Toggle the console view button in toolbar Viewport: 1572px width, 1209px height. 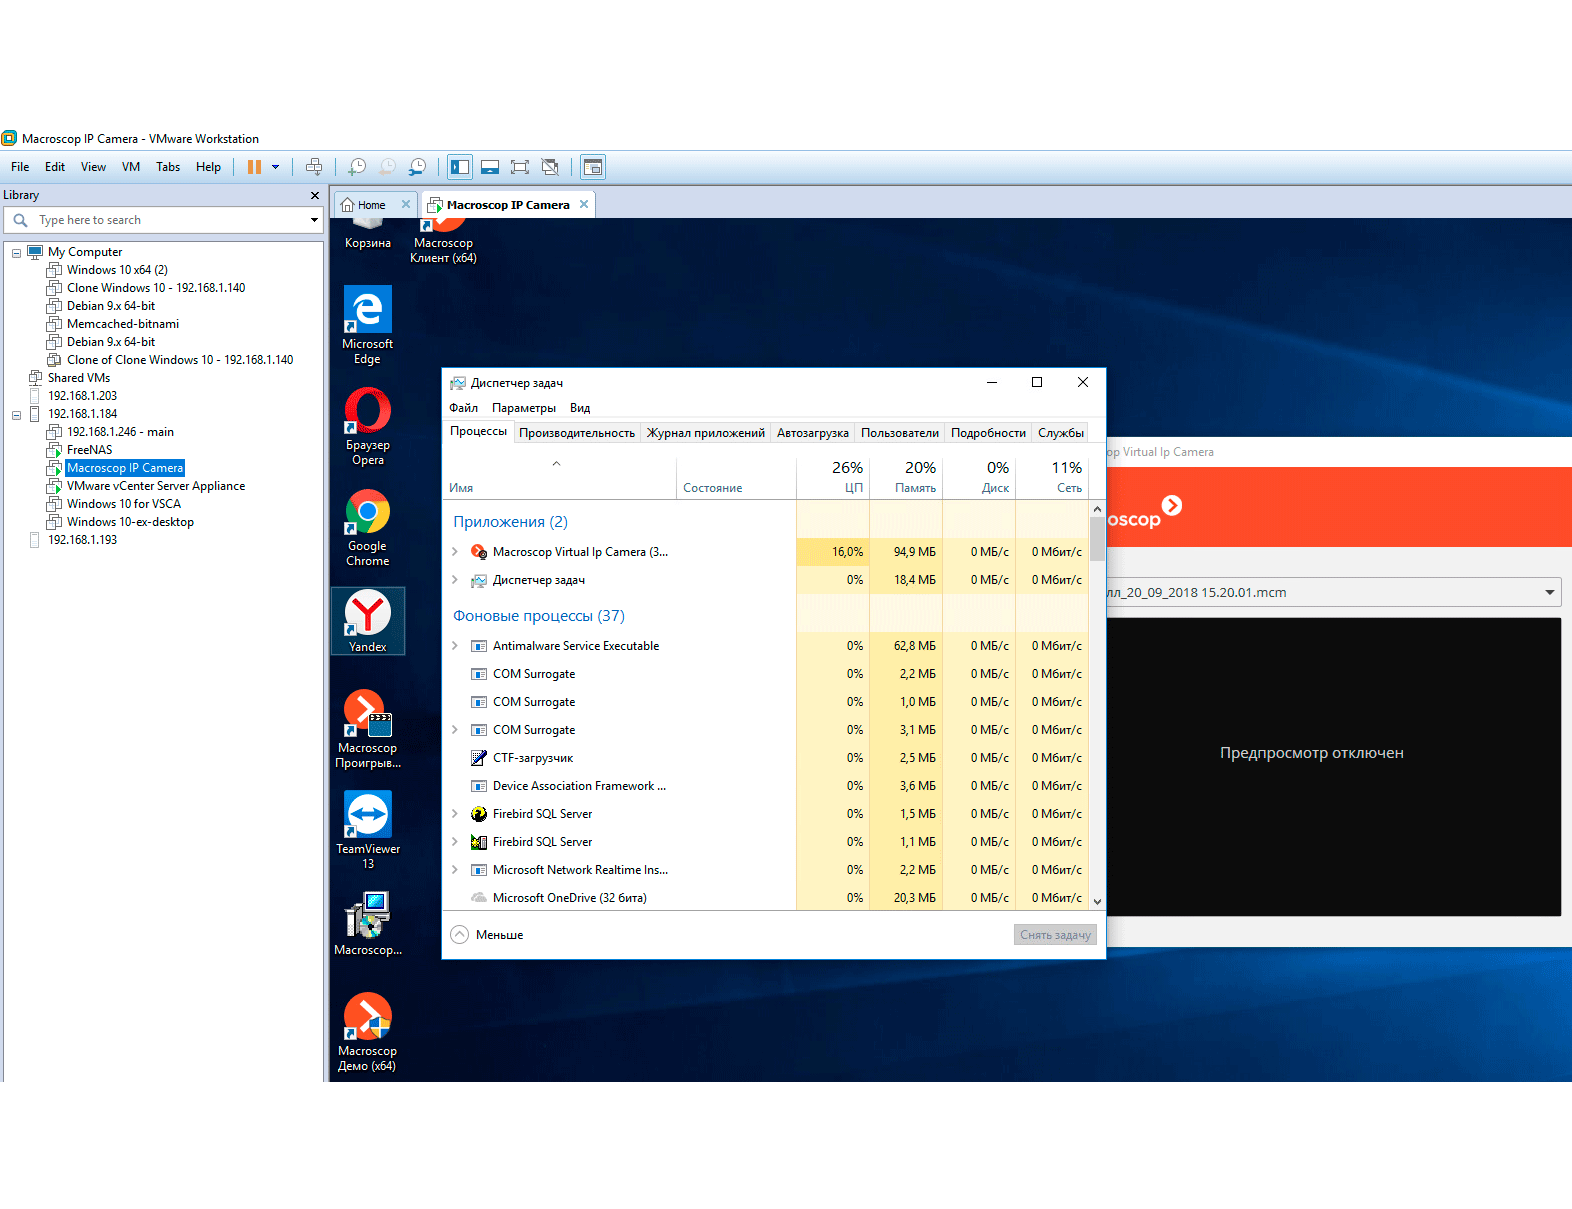click(593, 167)
